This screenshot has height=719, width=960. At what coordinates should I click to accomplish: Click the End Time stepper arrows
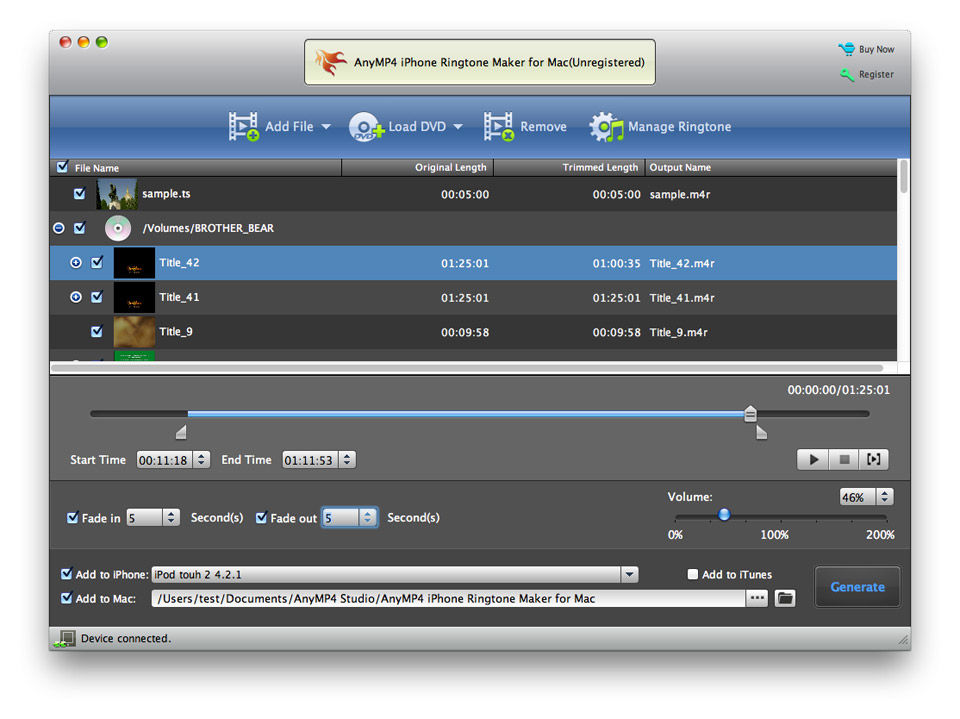(x=347, y=460)
